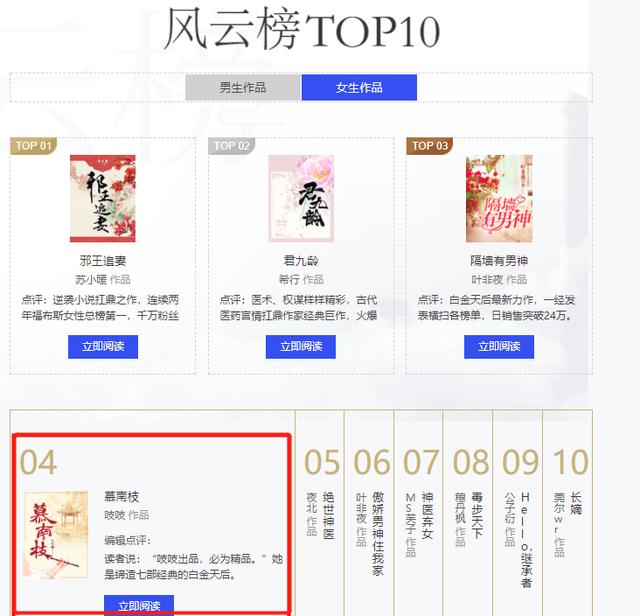Open author 叶非夜 under 隔墙有男神

tap(487, 280)
